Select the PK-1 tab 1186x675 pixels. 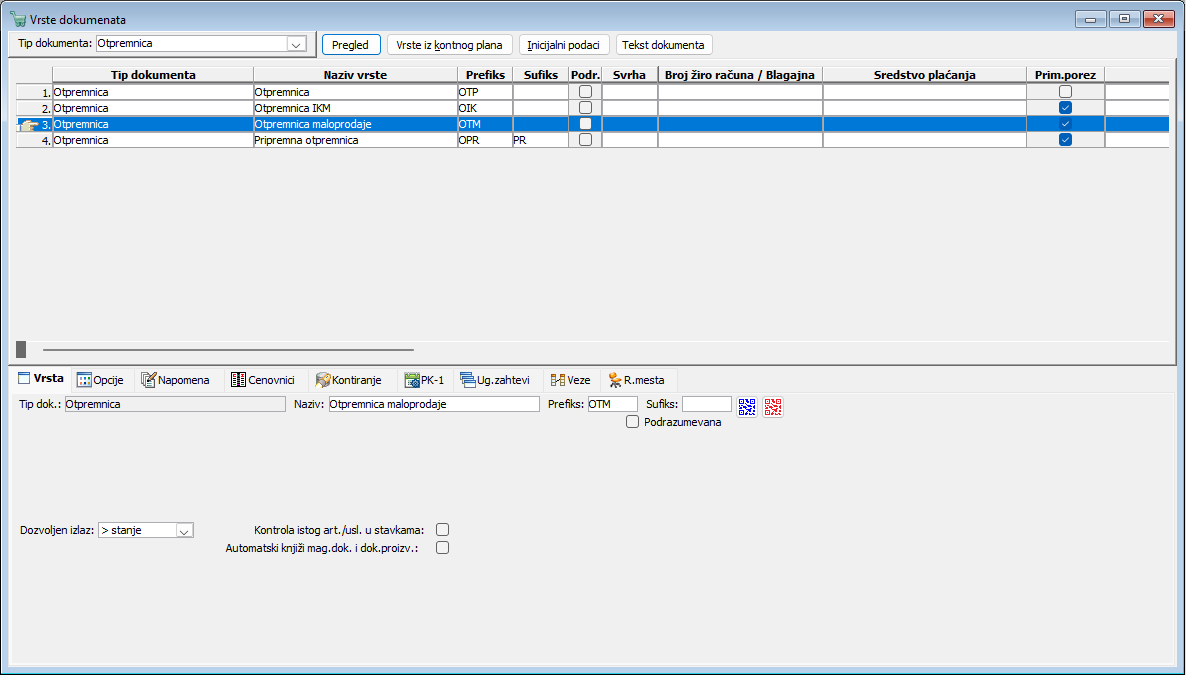click(x=424, y=380)
